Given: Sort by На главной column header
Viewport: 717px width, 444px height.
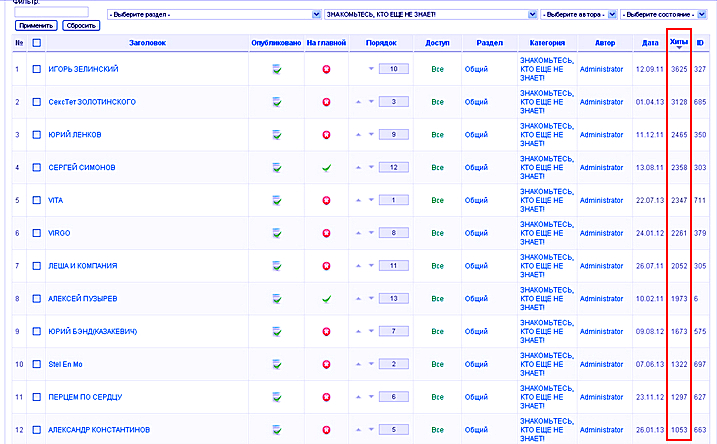Looking at the screenshot, I should click(x=326, y=43).
